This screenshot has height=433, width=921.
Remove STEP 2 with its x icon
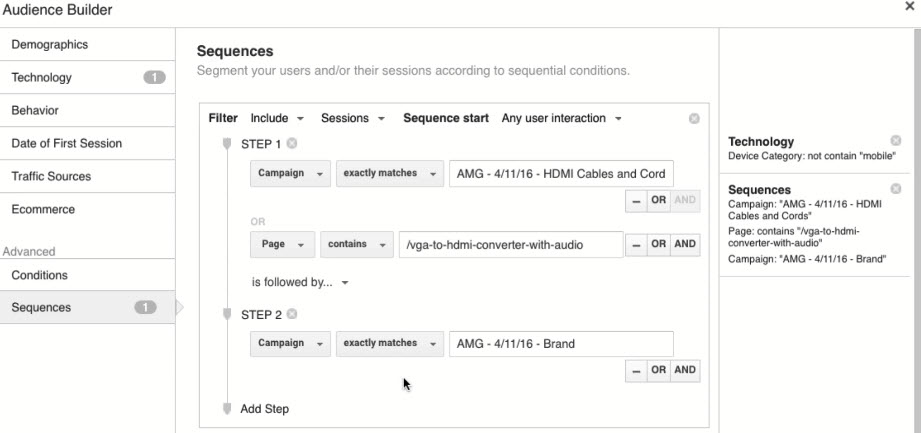coord(292,314)
